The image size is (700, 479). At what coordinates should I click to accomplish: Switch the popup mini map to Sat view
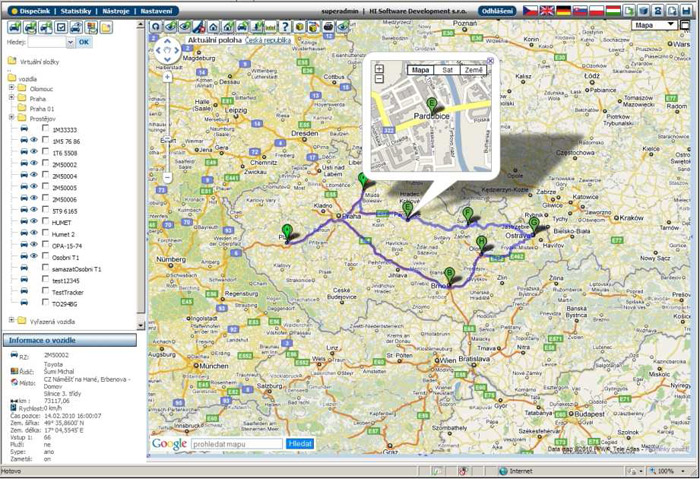[x=447, y=71]
